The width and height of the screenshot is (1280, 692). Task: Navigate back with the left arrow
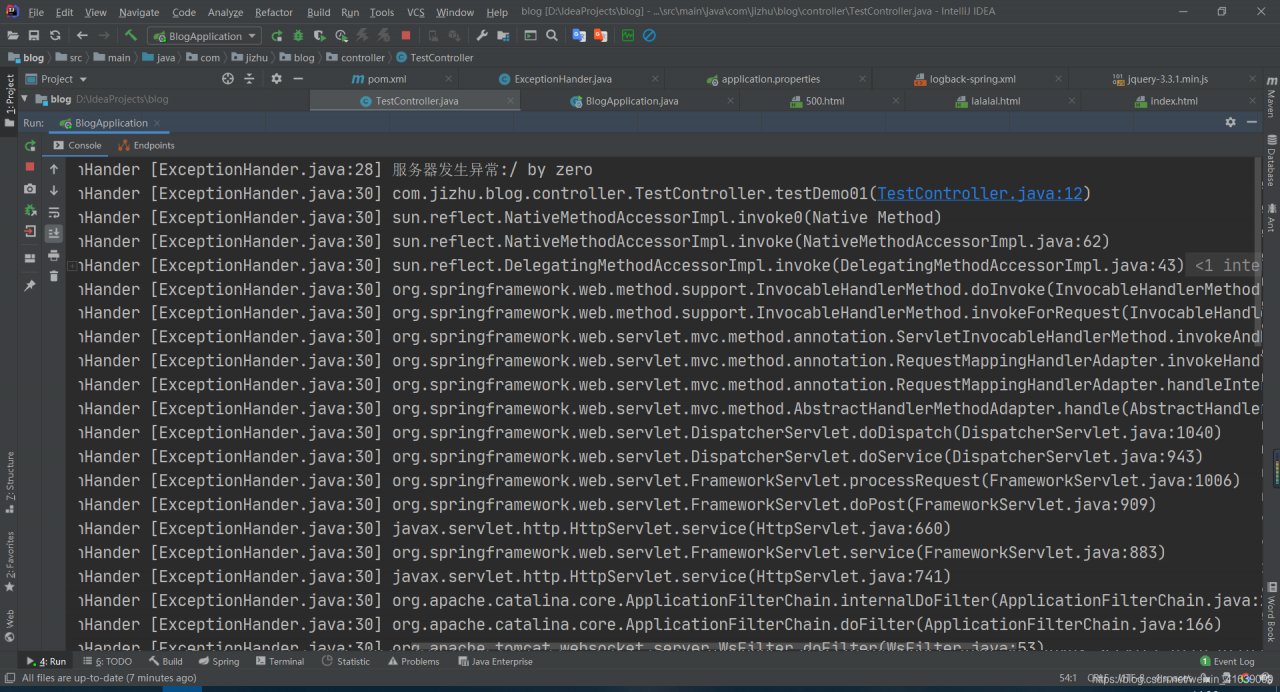pos(82,35)
